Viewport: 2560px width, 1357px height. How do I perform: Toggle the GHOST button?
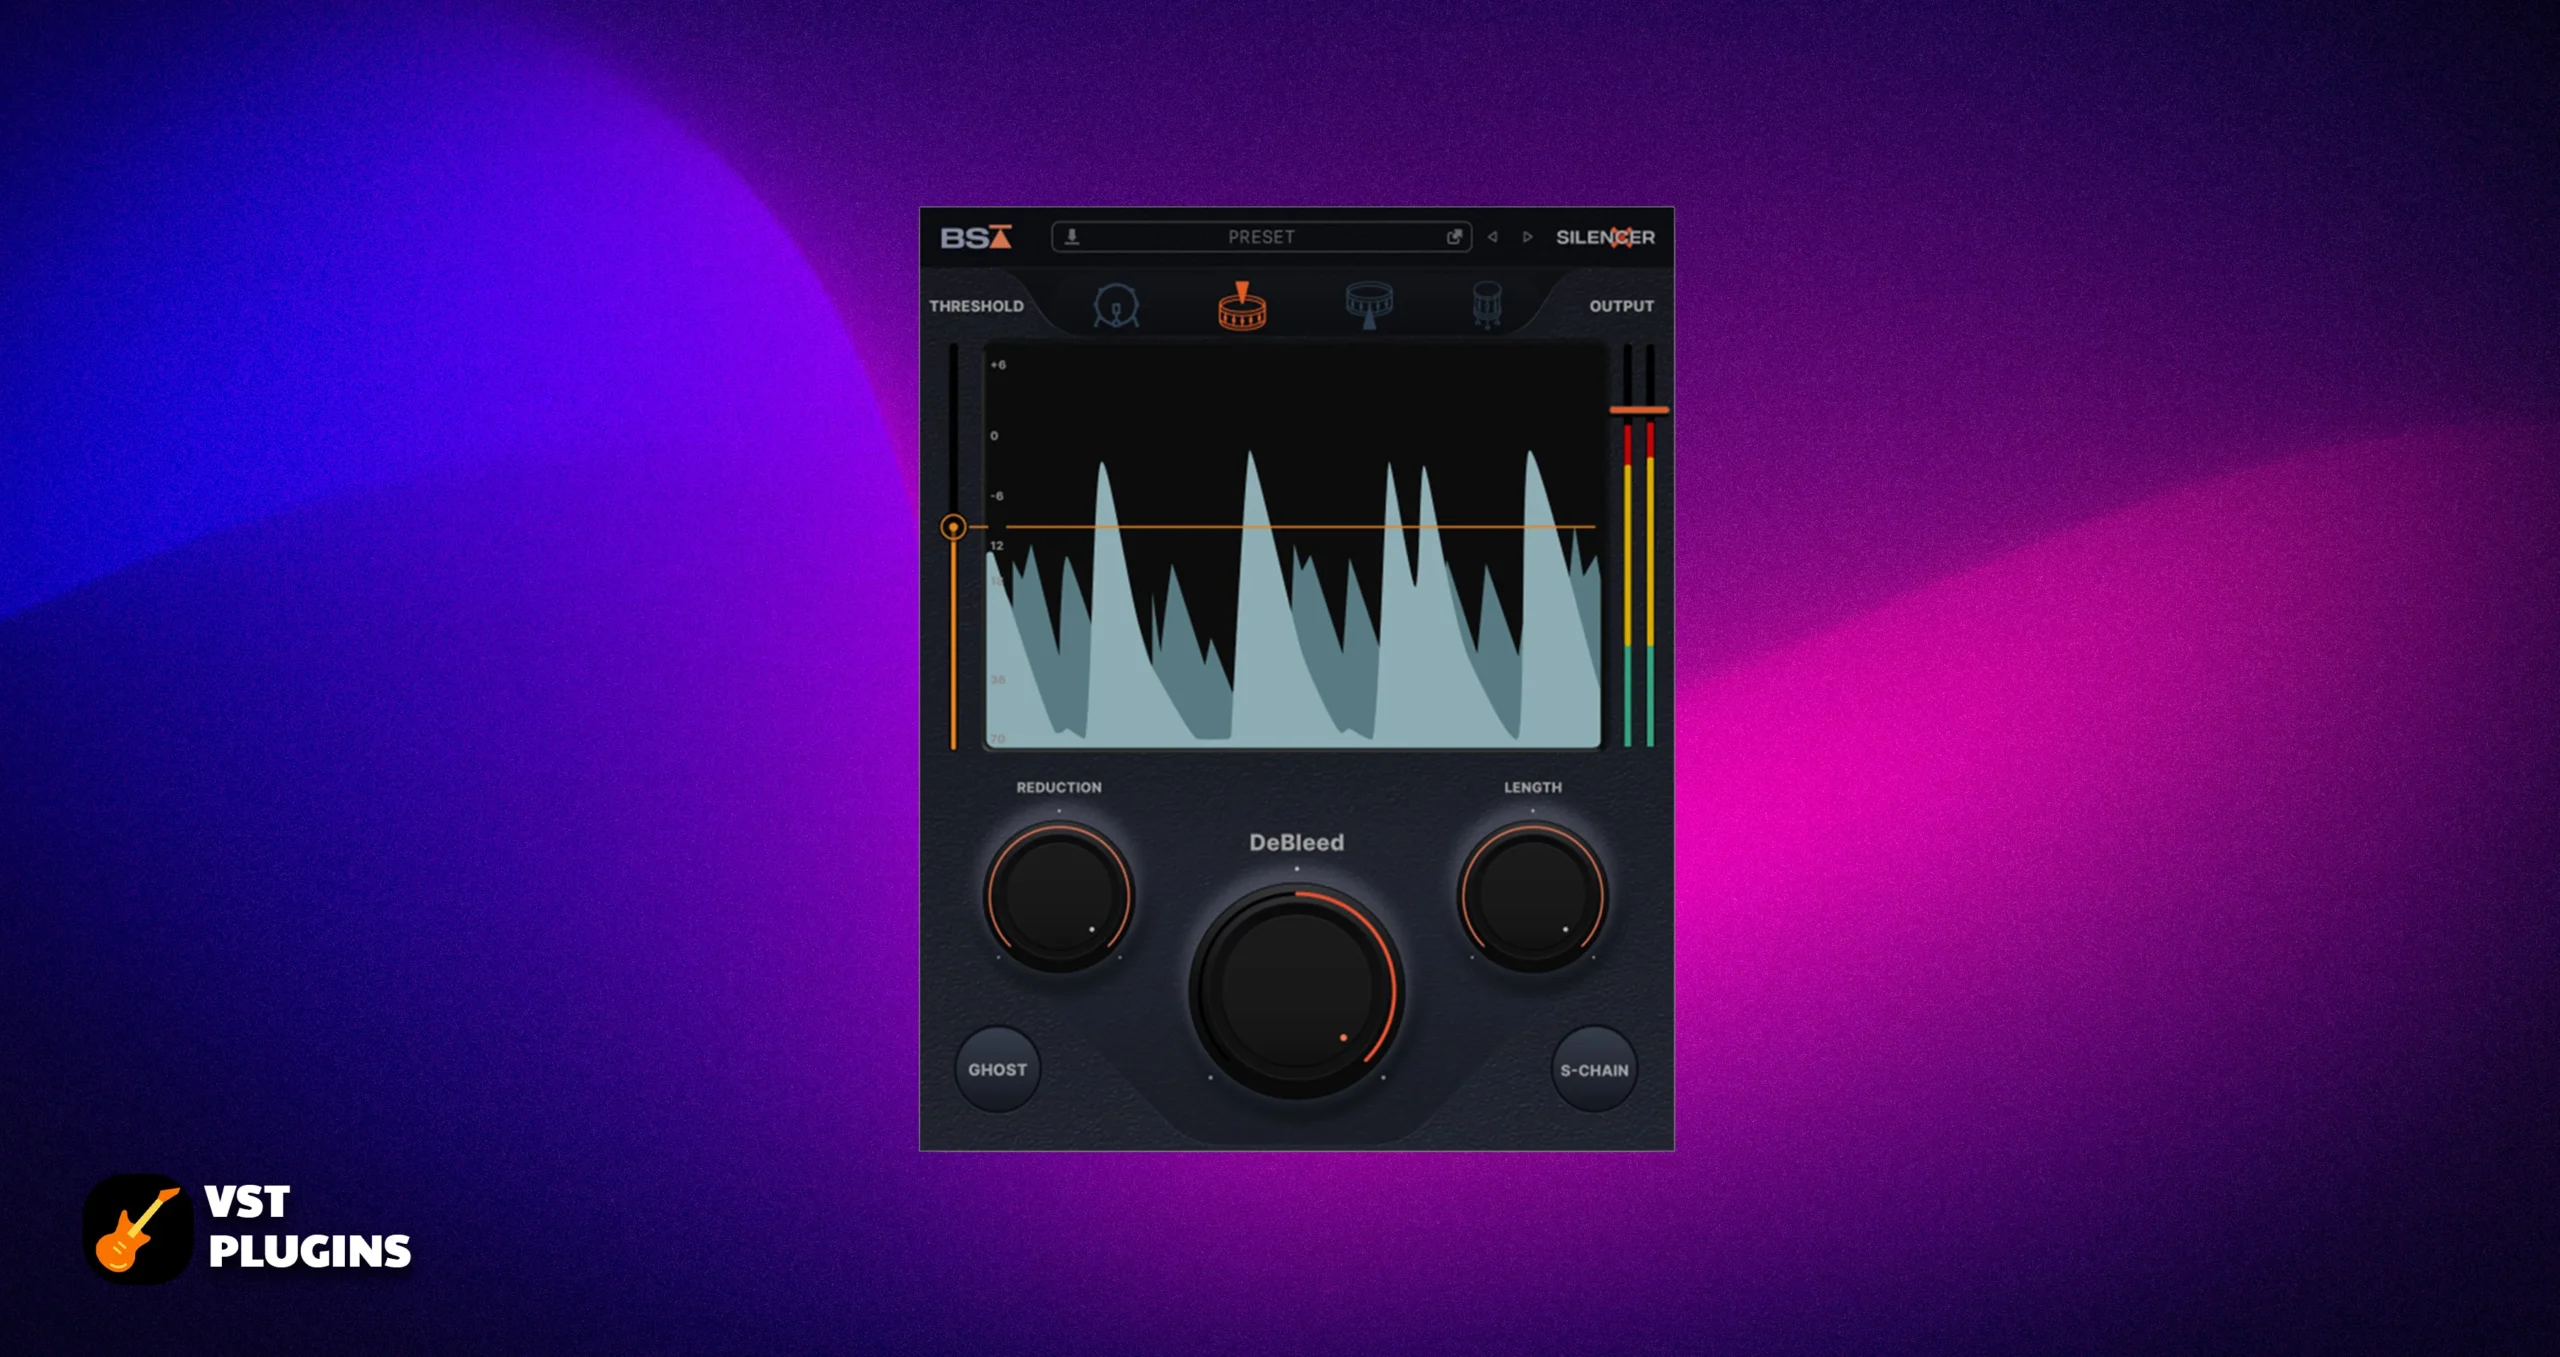point(997,1069)
